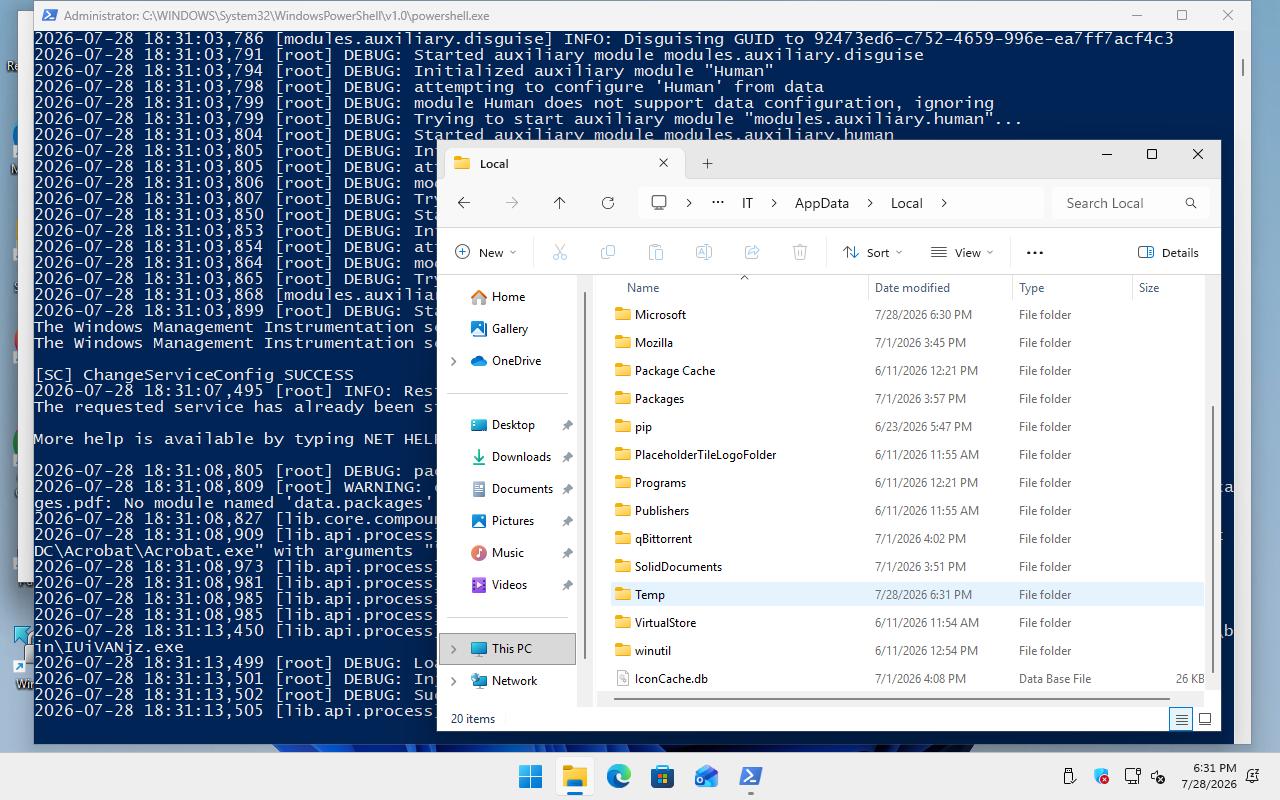This screenshot has height=800, width=1280.
Task: Click the Paste clipboard icon
Action: [x=656, y=253]
